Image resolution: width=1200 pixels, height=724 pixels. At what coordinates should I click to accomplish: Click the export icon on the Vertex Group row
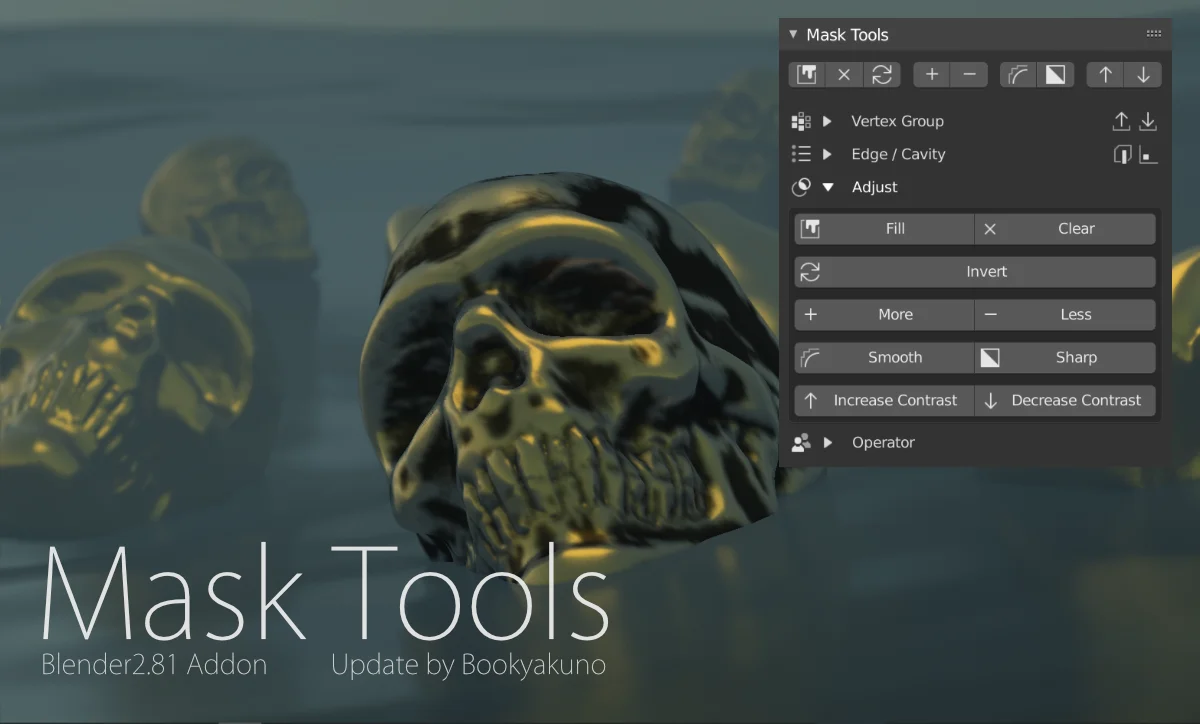coord(1121,121)
